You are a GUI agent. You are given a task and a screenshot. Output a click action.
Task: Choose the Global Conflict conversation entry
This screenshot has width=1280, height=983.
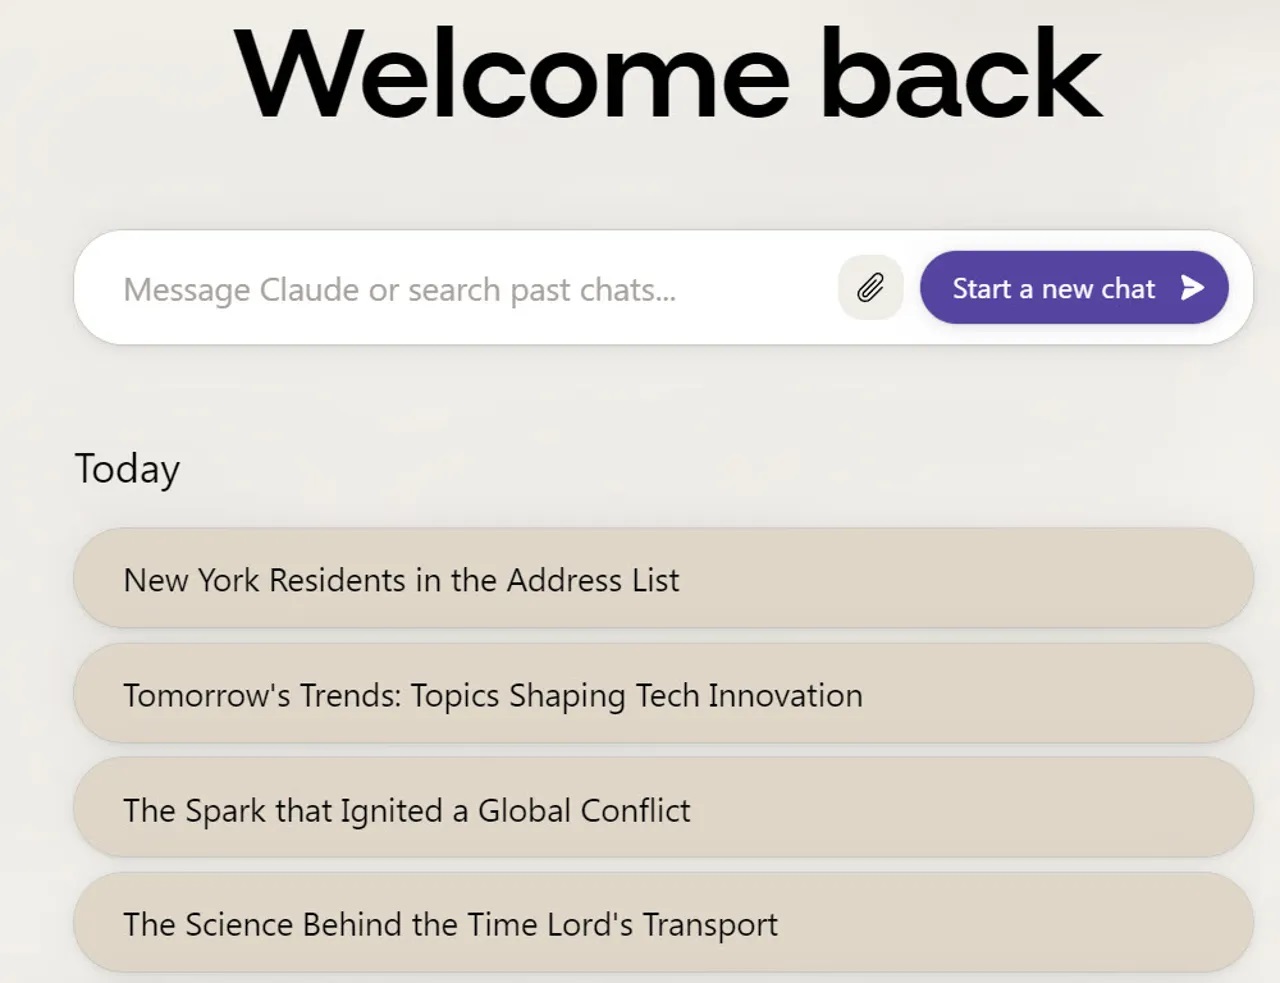coord(663,809)
